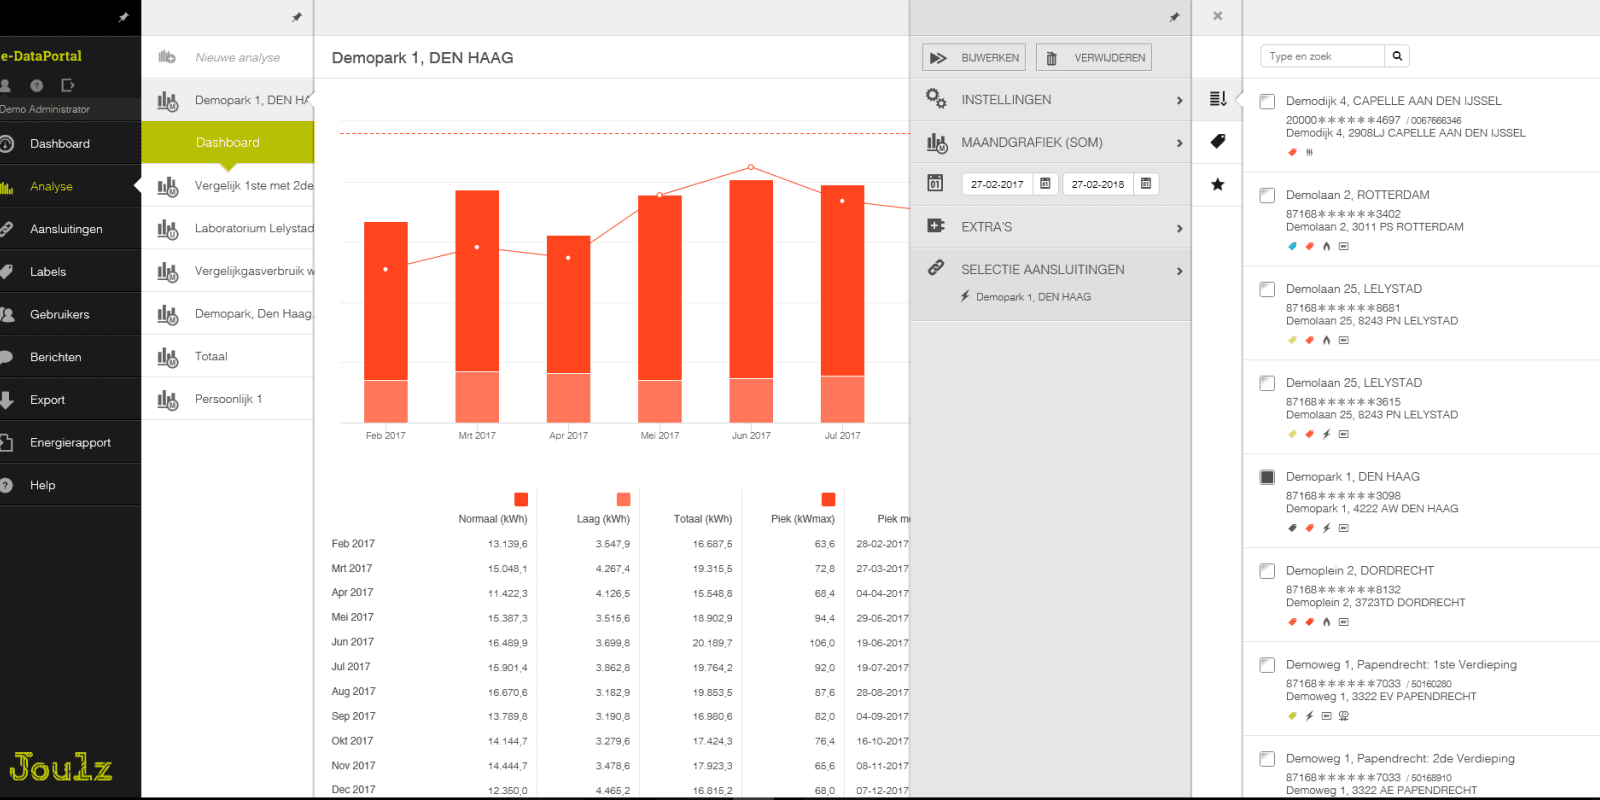Open calendar picker next to end date 27-02-2018
Screen dimensions: 1600x800
[x=1146, y=184]
